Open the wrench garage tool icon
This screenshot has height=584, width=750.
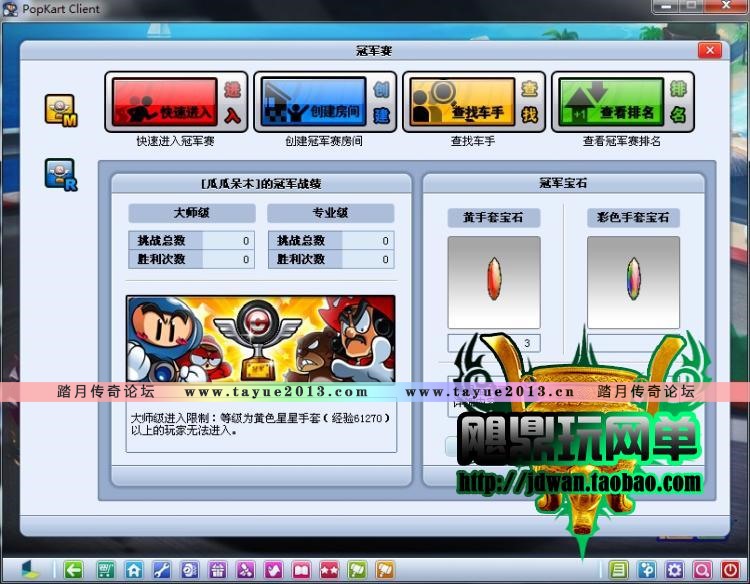coord(162,570)
